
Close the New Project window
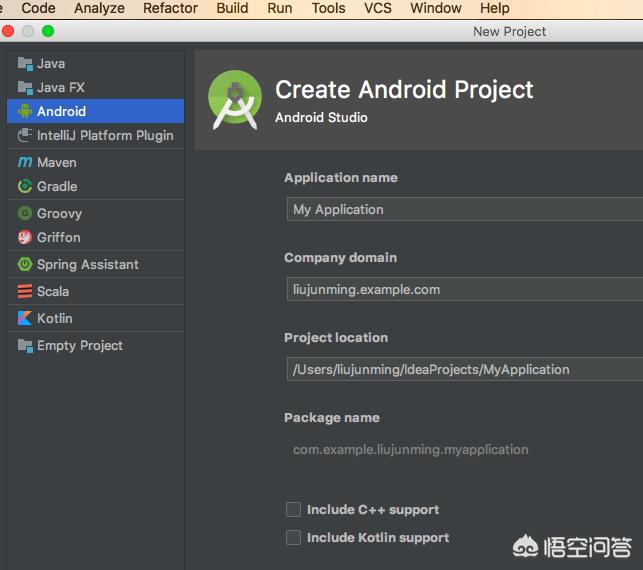(x=8, y=31)
